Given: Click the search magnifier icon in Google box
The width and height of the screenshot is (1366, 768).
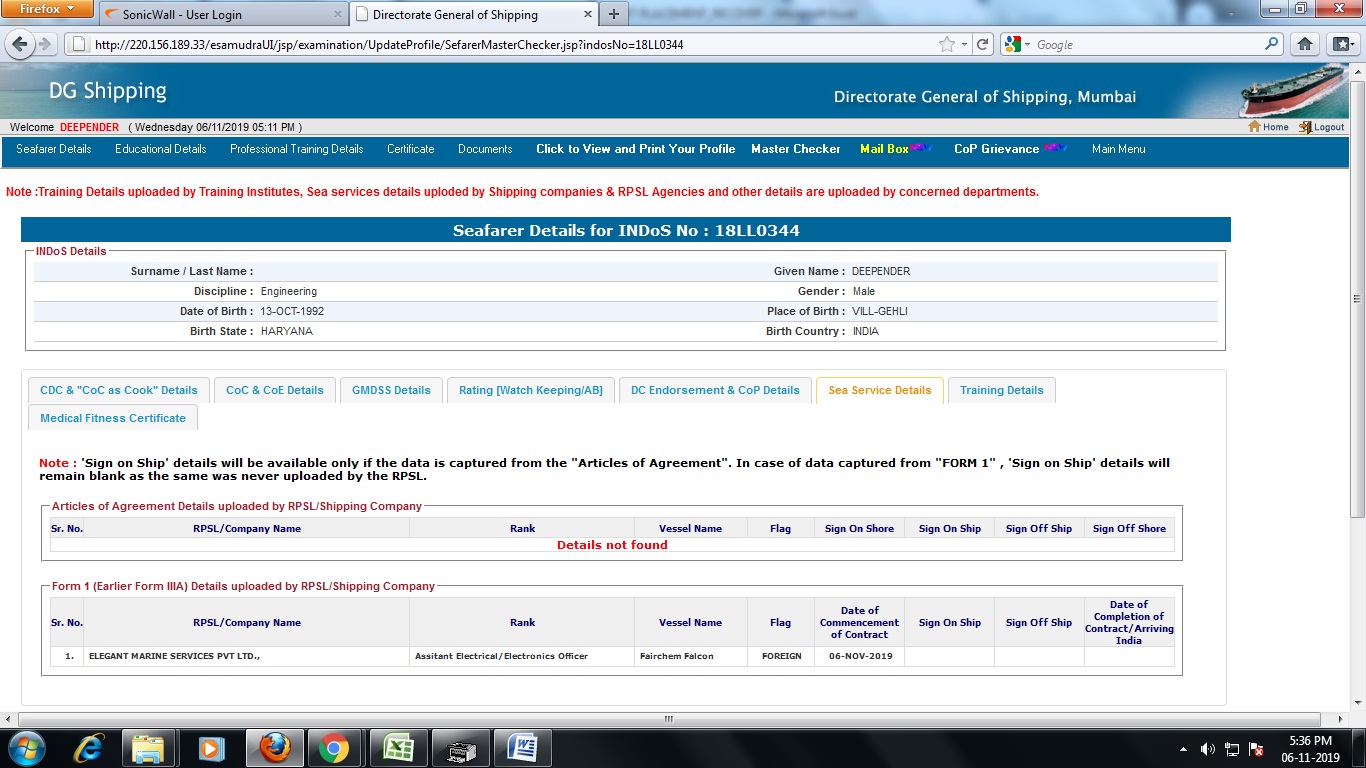Looking at the screenshot, I should (x=1271, y=44).
